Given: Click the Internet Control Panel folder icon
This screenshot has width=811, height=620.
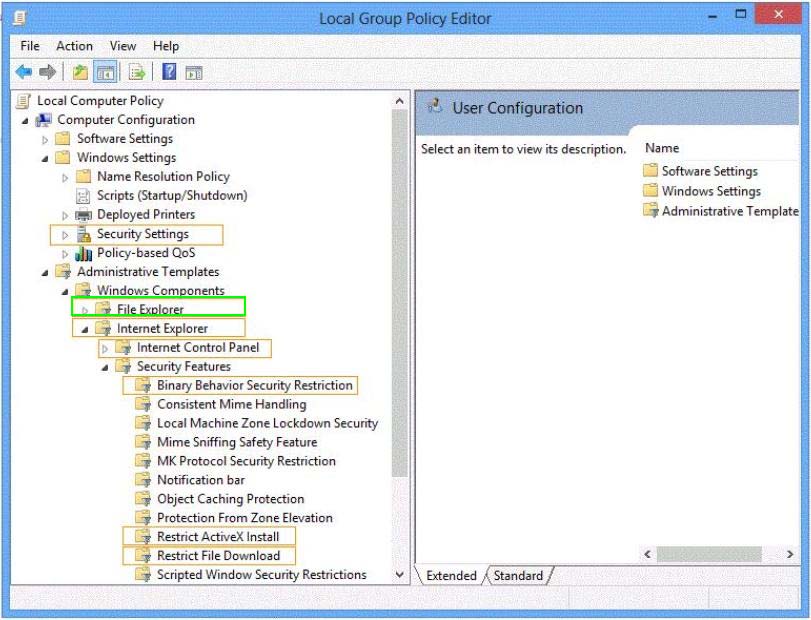Looking at the screenshot, I should [124, 347].
